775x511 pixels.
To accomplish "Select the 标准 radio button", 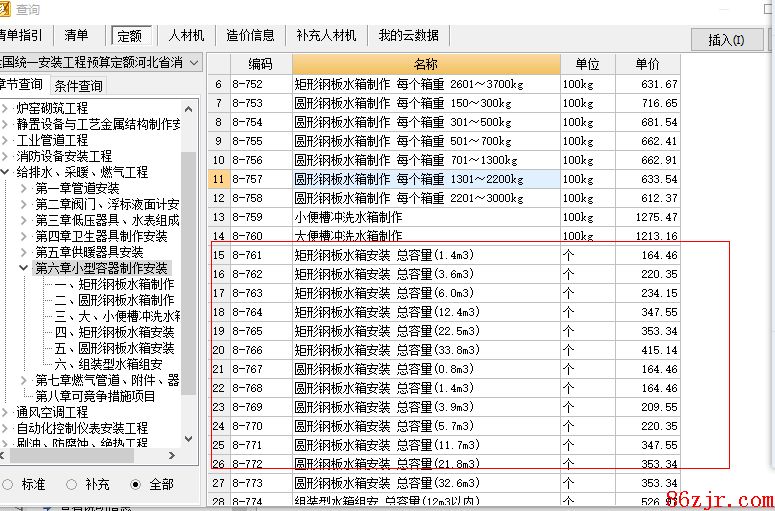I will point(8,484).
